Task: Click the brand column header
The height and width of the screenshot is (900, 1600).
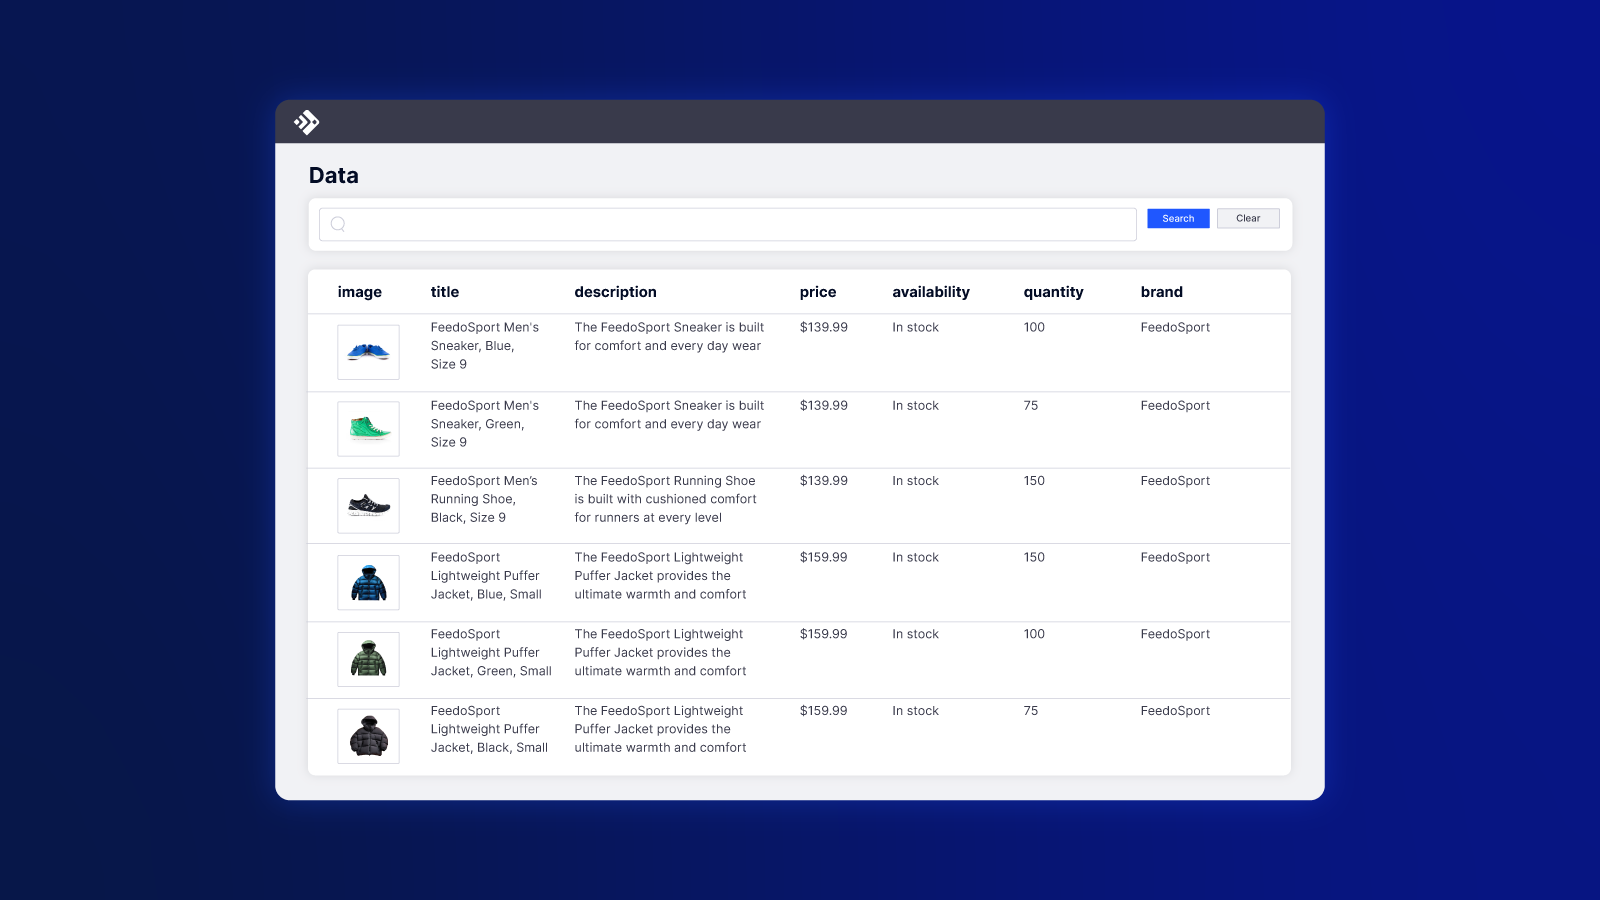Action: 1161,292
